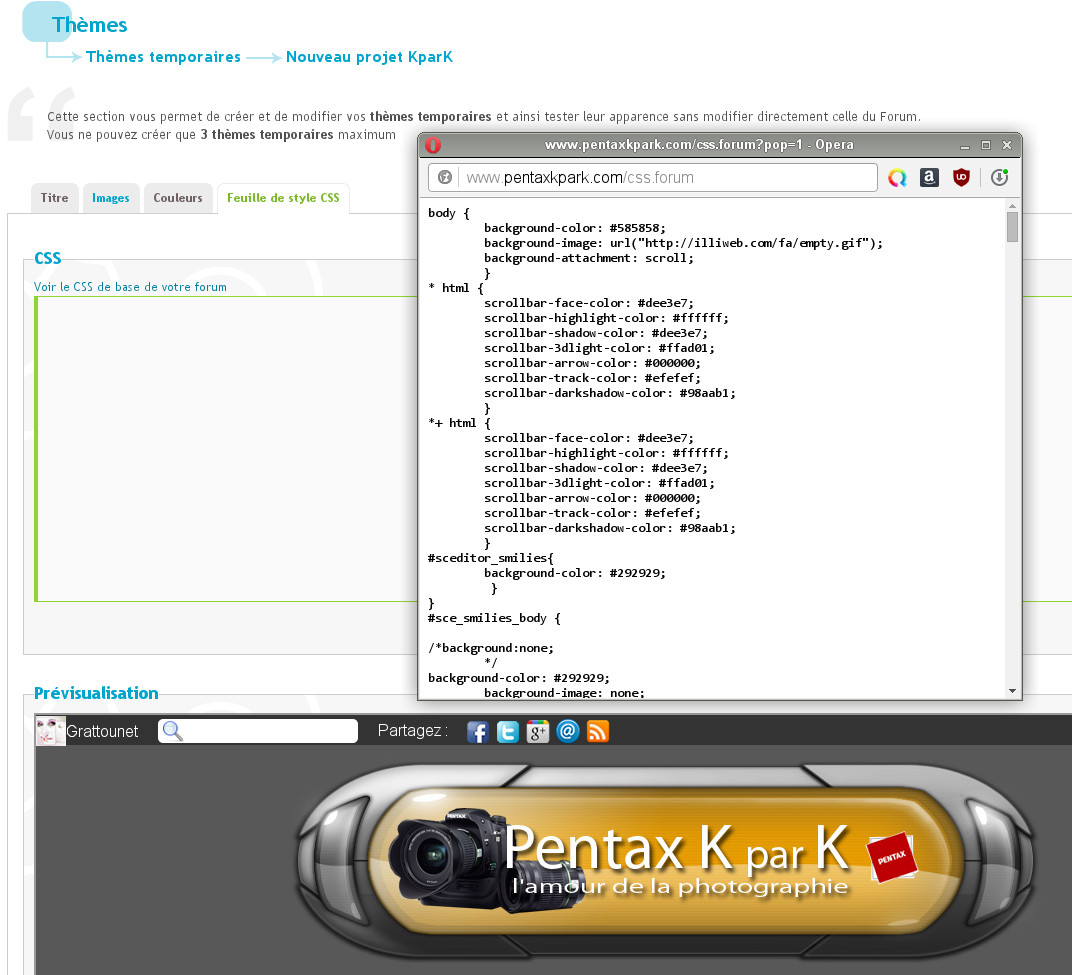Click the search input field in the preview

[x=258, y=731]
